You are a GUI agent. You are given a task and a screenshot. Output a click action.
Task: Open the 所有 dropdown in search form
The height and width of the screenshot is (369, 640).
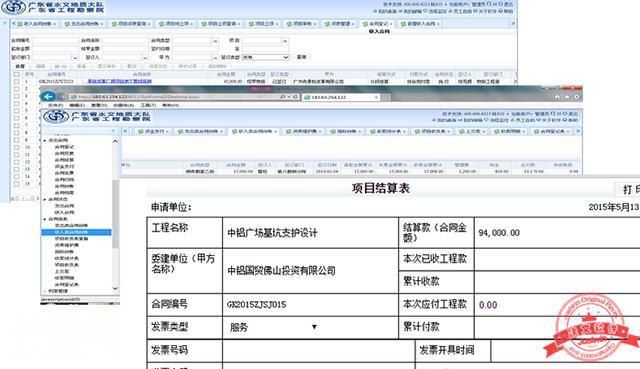(266, 58)
